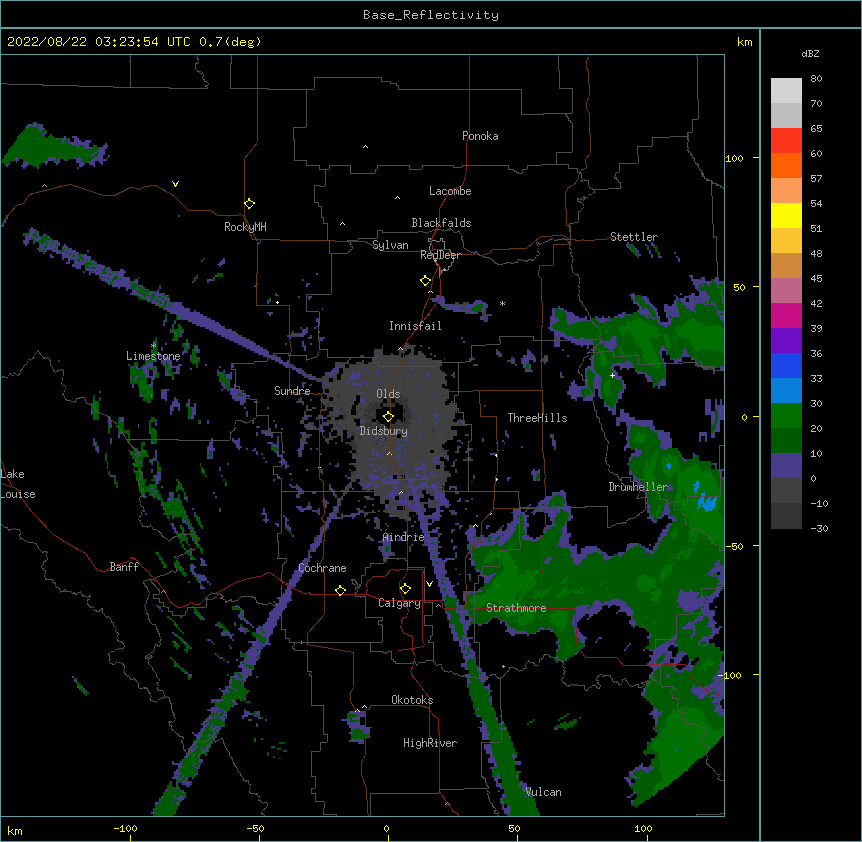Click the dark green 20-10 dBZ swatch
The height and width of the screenshot is (842, 862).
pos(786,440)
